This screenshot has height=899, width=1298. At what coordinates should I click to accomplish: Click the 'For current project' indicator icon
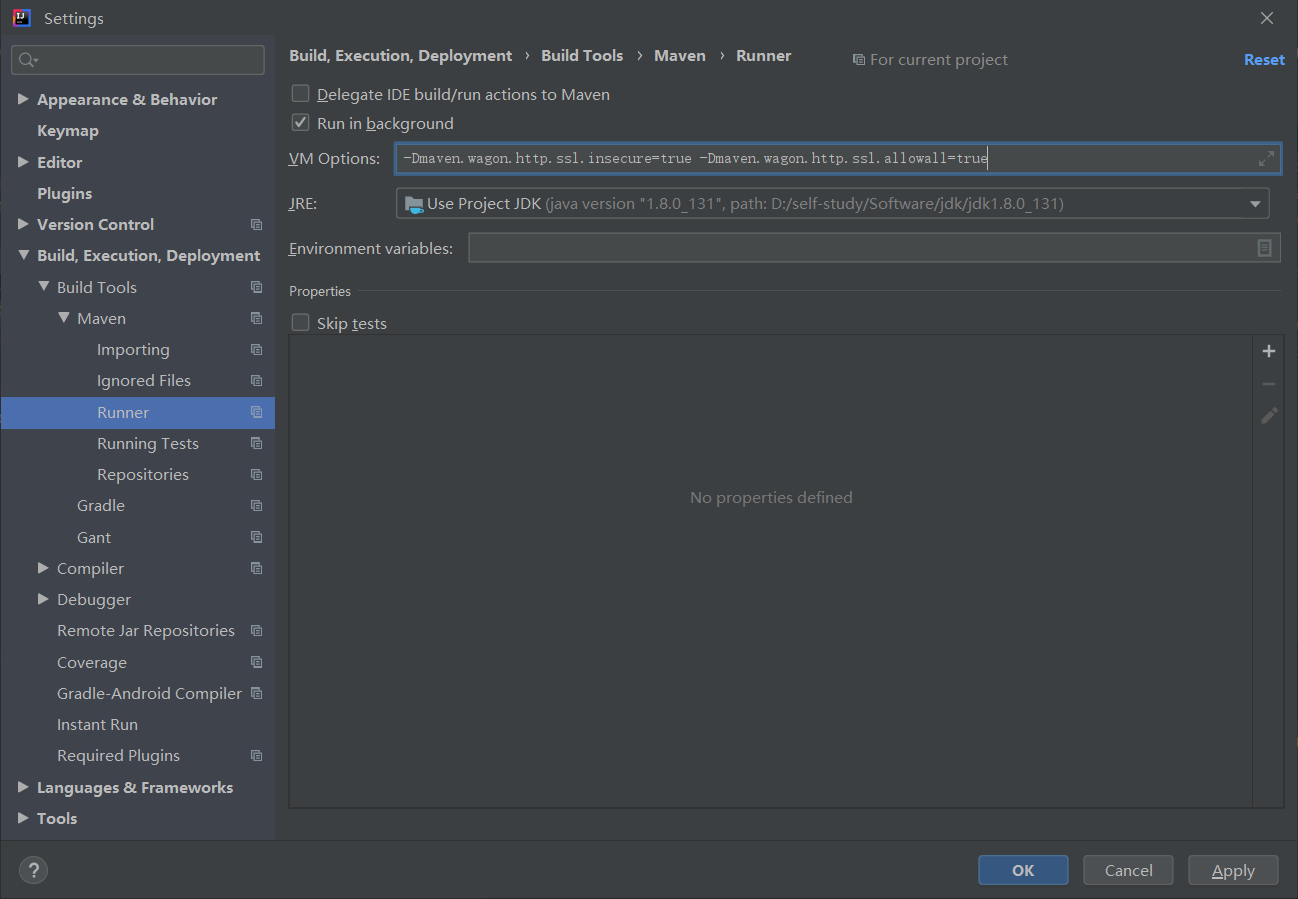[x=858, y=60]
